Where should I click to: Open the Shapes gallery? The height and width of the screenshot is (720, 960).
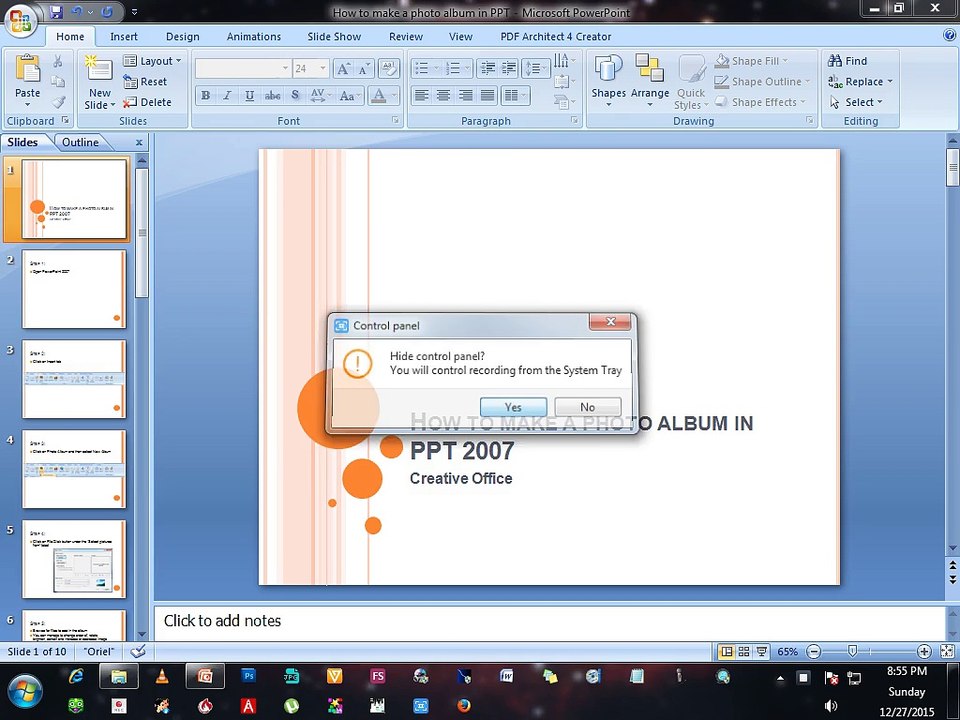(x=609, y=81)
